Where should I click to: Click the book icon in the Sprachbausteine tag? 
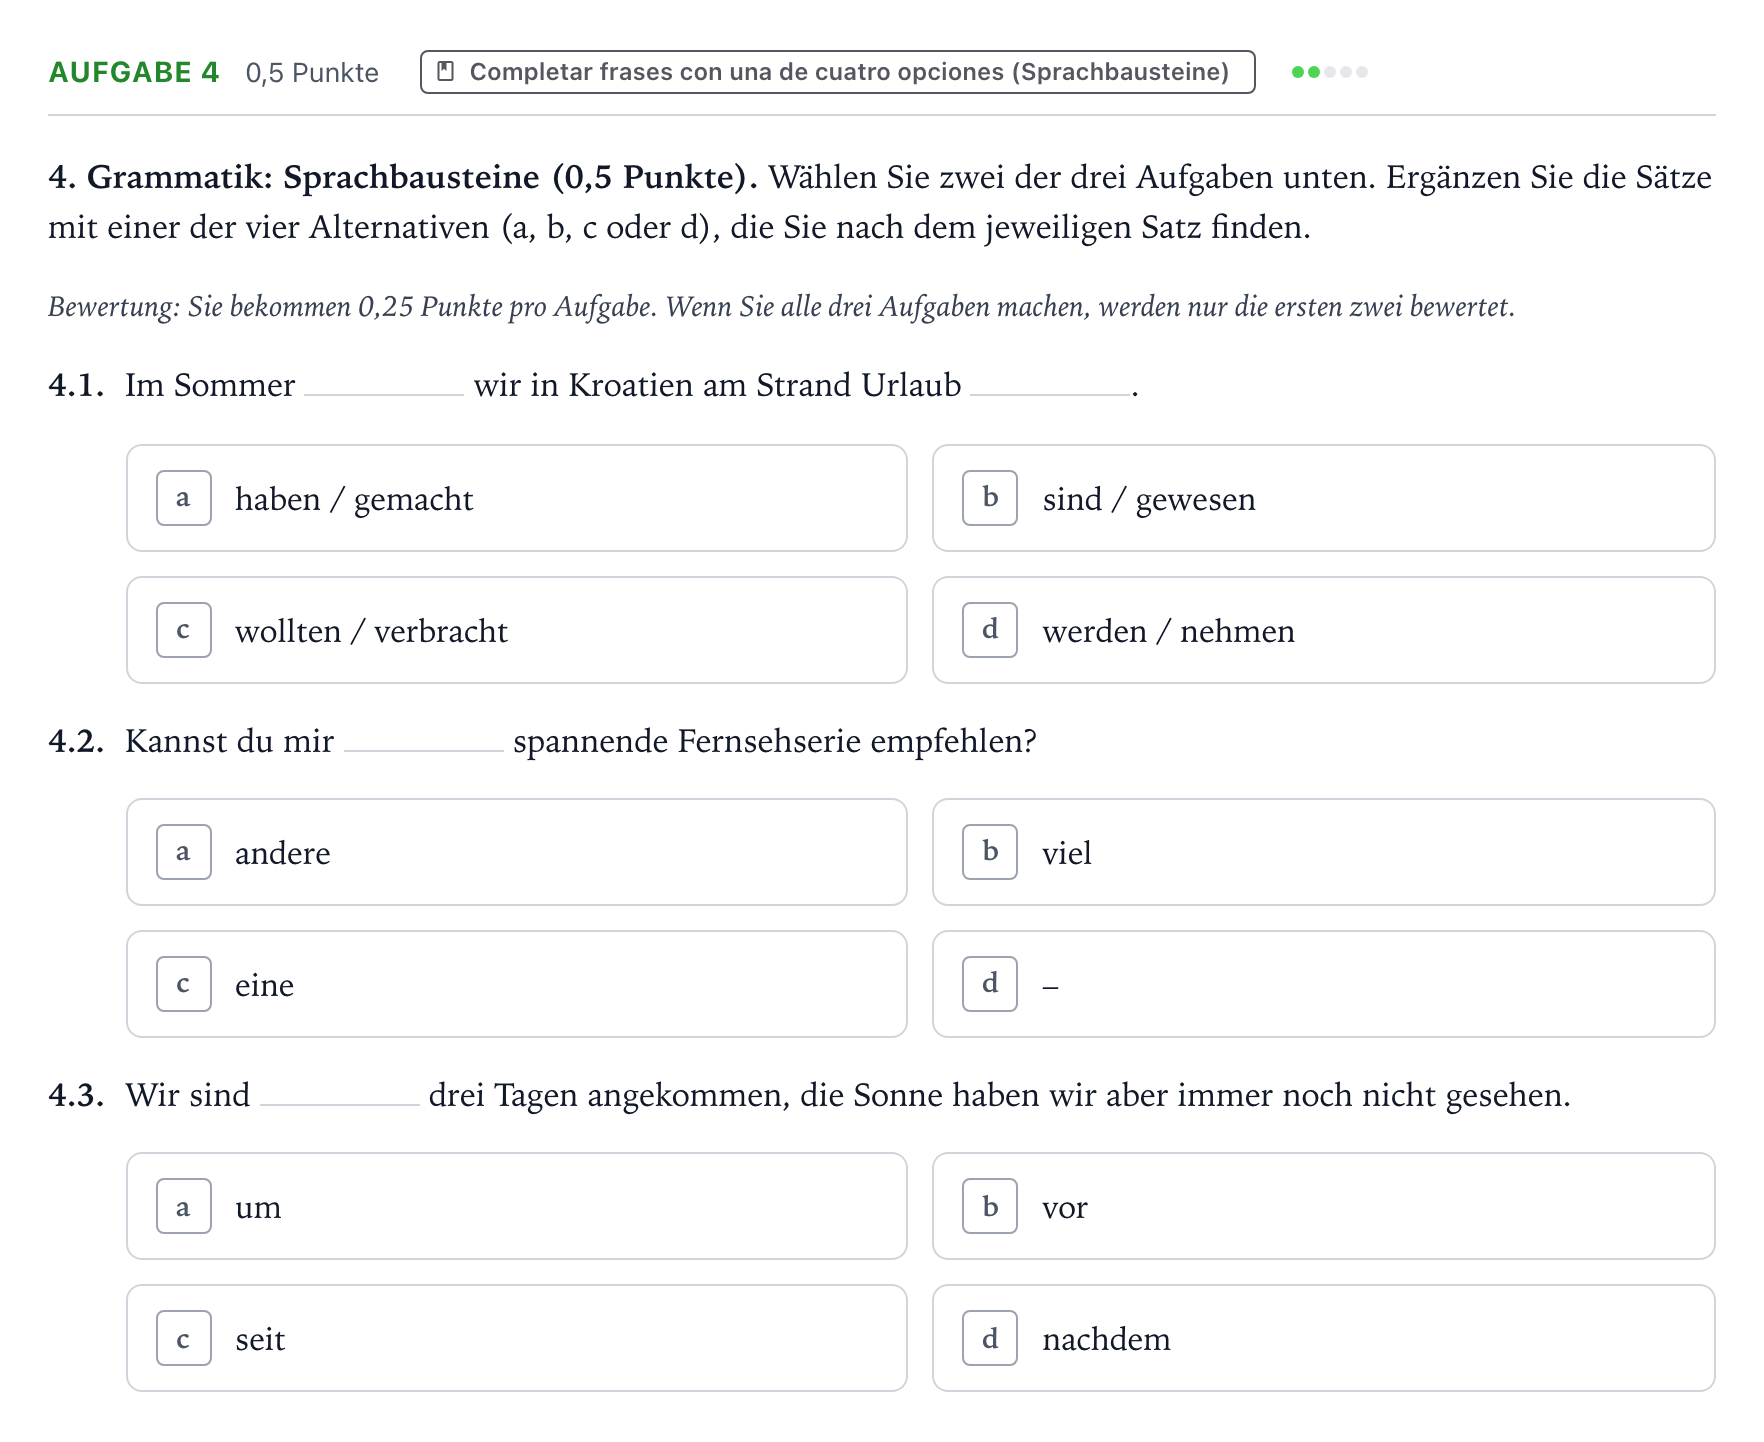tap(446, 72)
